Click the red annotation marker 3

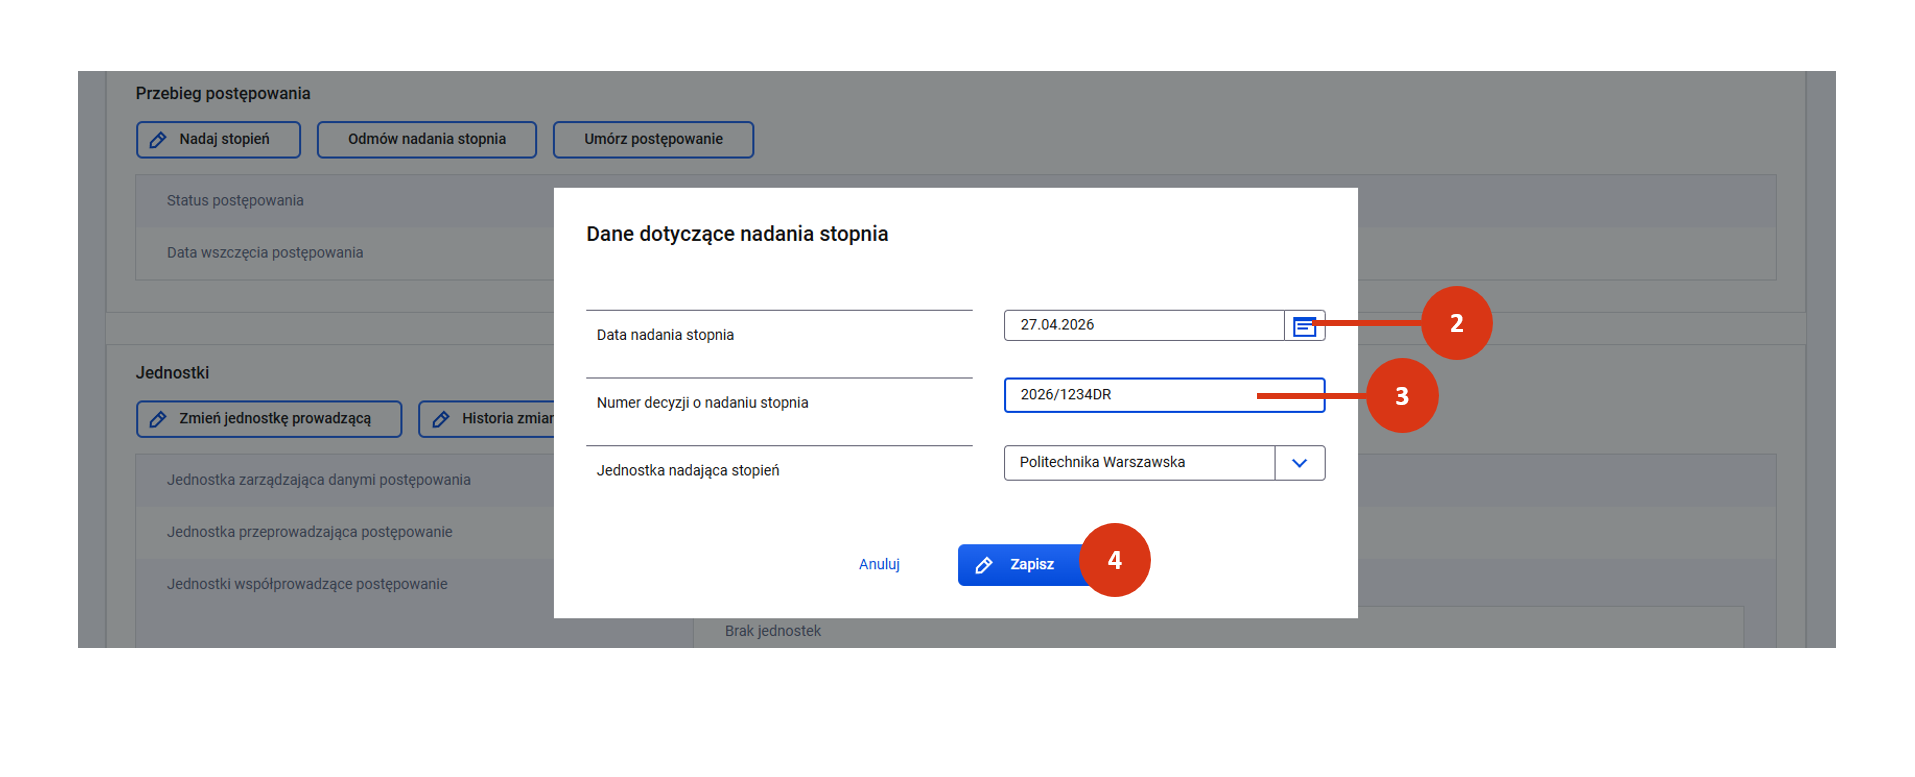click(x=1401, y=396)
